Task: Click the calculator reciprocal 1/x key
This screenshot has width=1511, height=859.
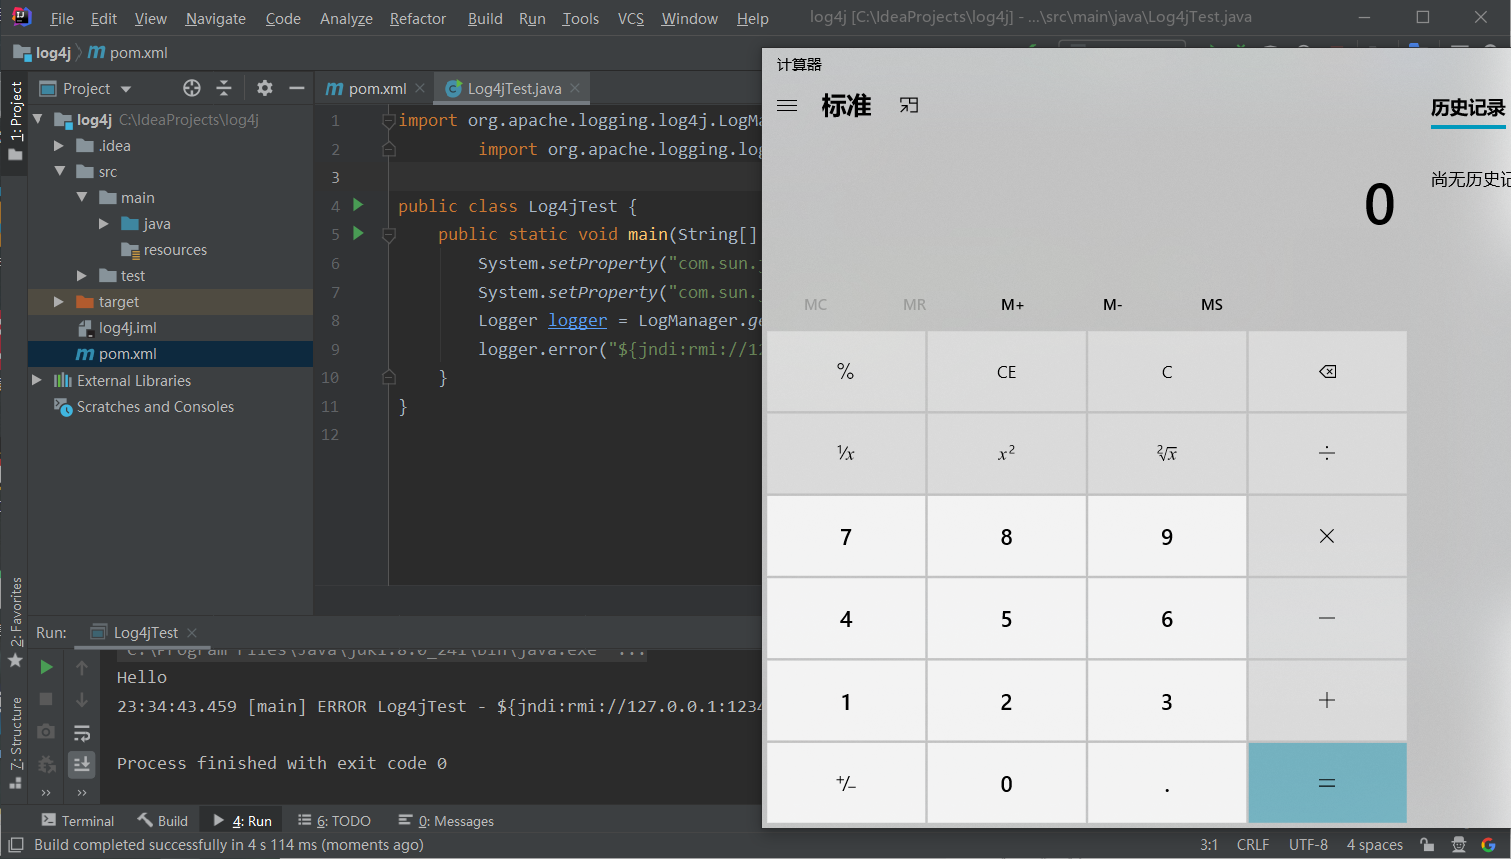Action: [846, 454]
